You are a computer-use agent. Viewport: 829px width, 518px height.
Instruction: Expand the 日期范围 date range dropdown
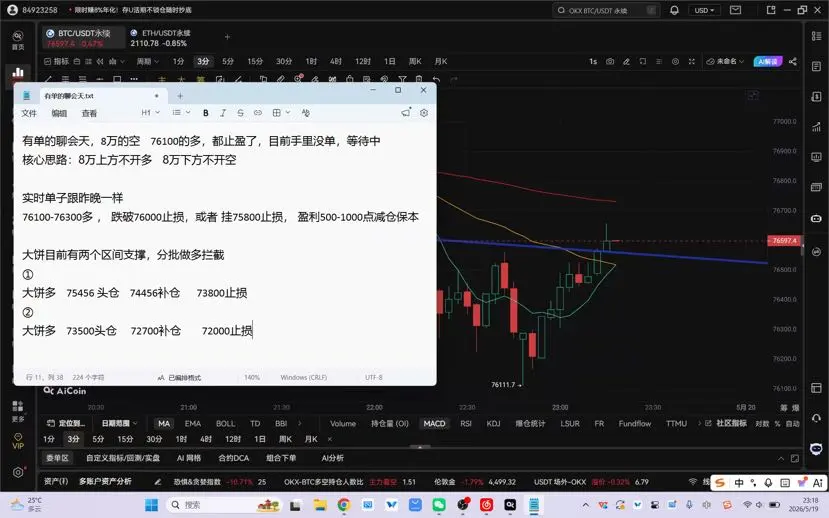pyautogui.click(x=119, y=423)
